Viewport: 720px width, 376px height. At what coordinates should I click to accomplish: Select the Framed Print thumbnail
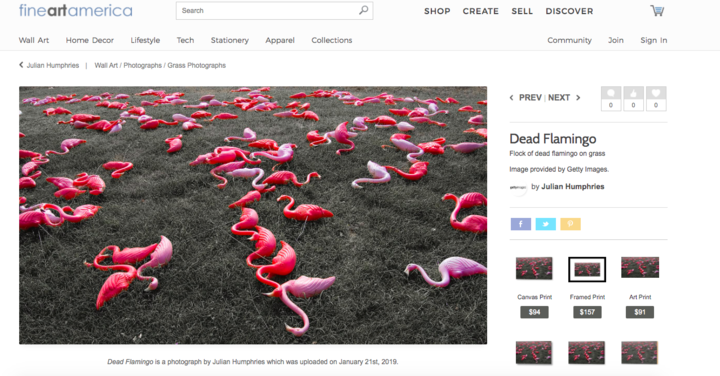point(587,269)
